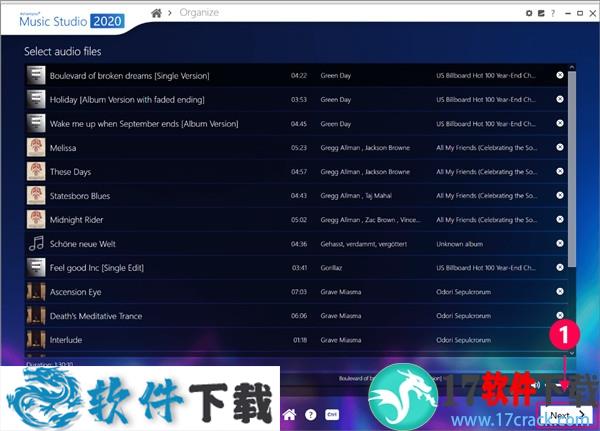The height and width of the screenshot is (431, 600).
Task: Click the Ctrl shortcut icon at bottom
Action: pos(332,414)
